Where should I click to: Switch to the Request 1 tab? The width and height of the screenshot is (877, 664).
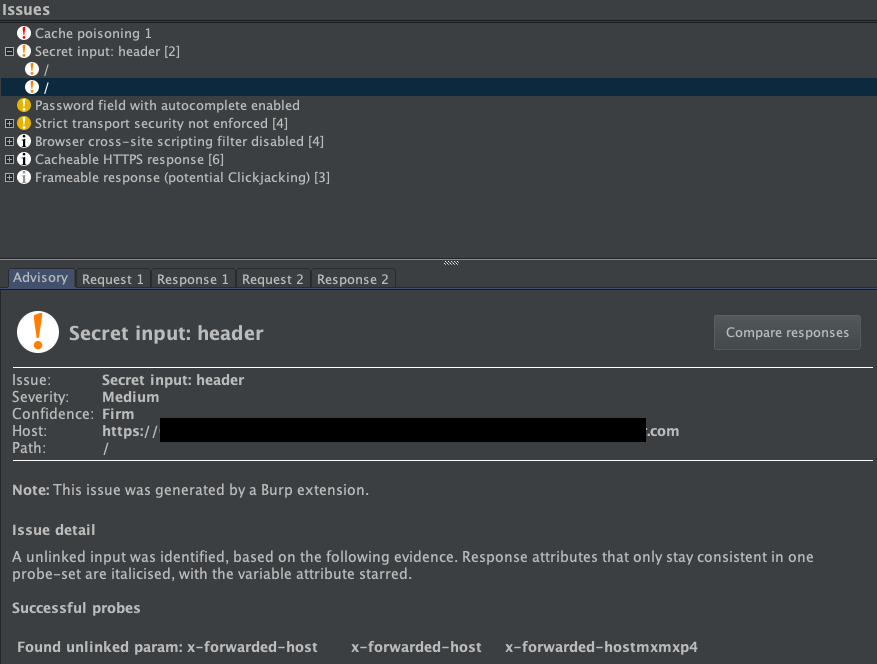112,279
